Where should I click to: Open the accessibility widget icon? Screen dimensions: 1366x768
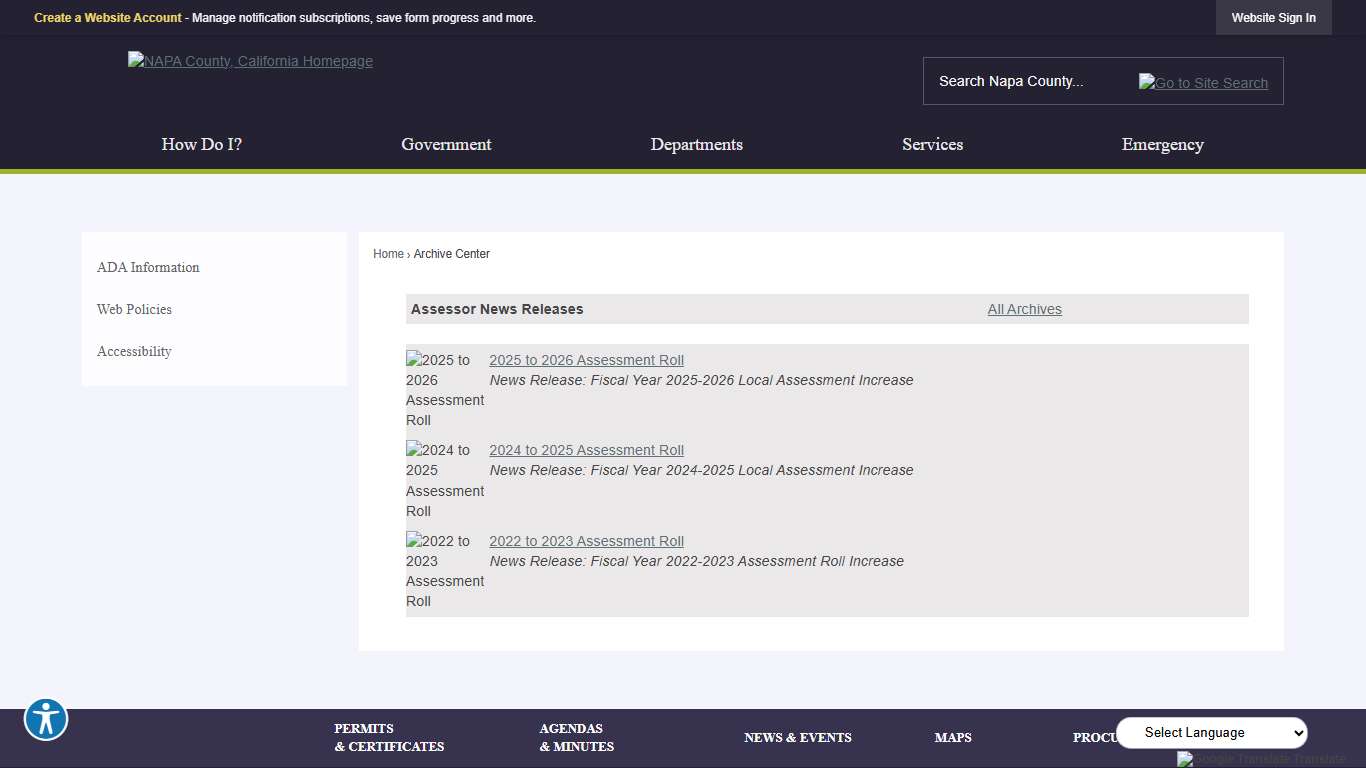46,719
